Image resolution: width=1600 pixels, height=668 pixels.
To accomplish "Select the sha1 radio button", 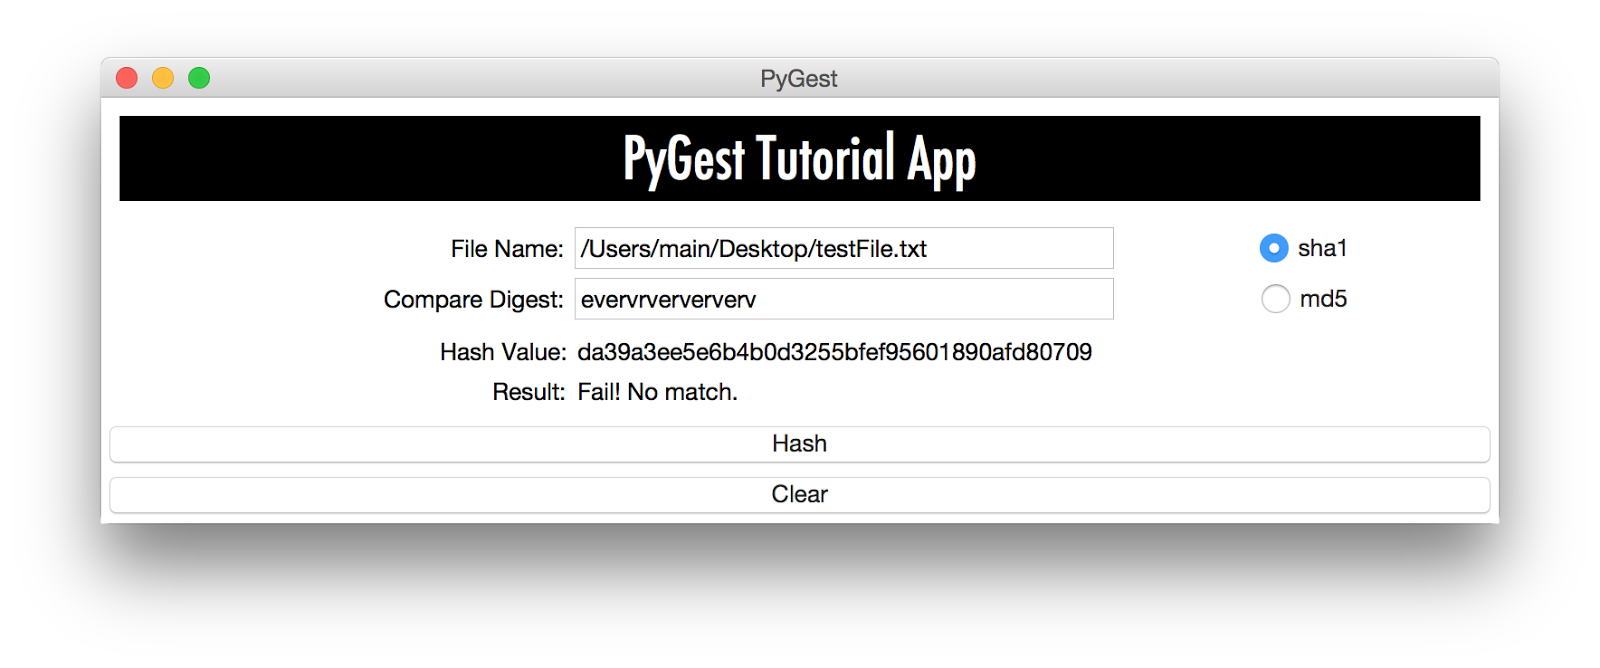I will pos(1274,248).
